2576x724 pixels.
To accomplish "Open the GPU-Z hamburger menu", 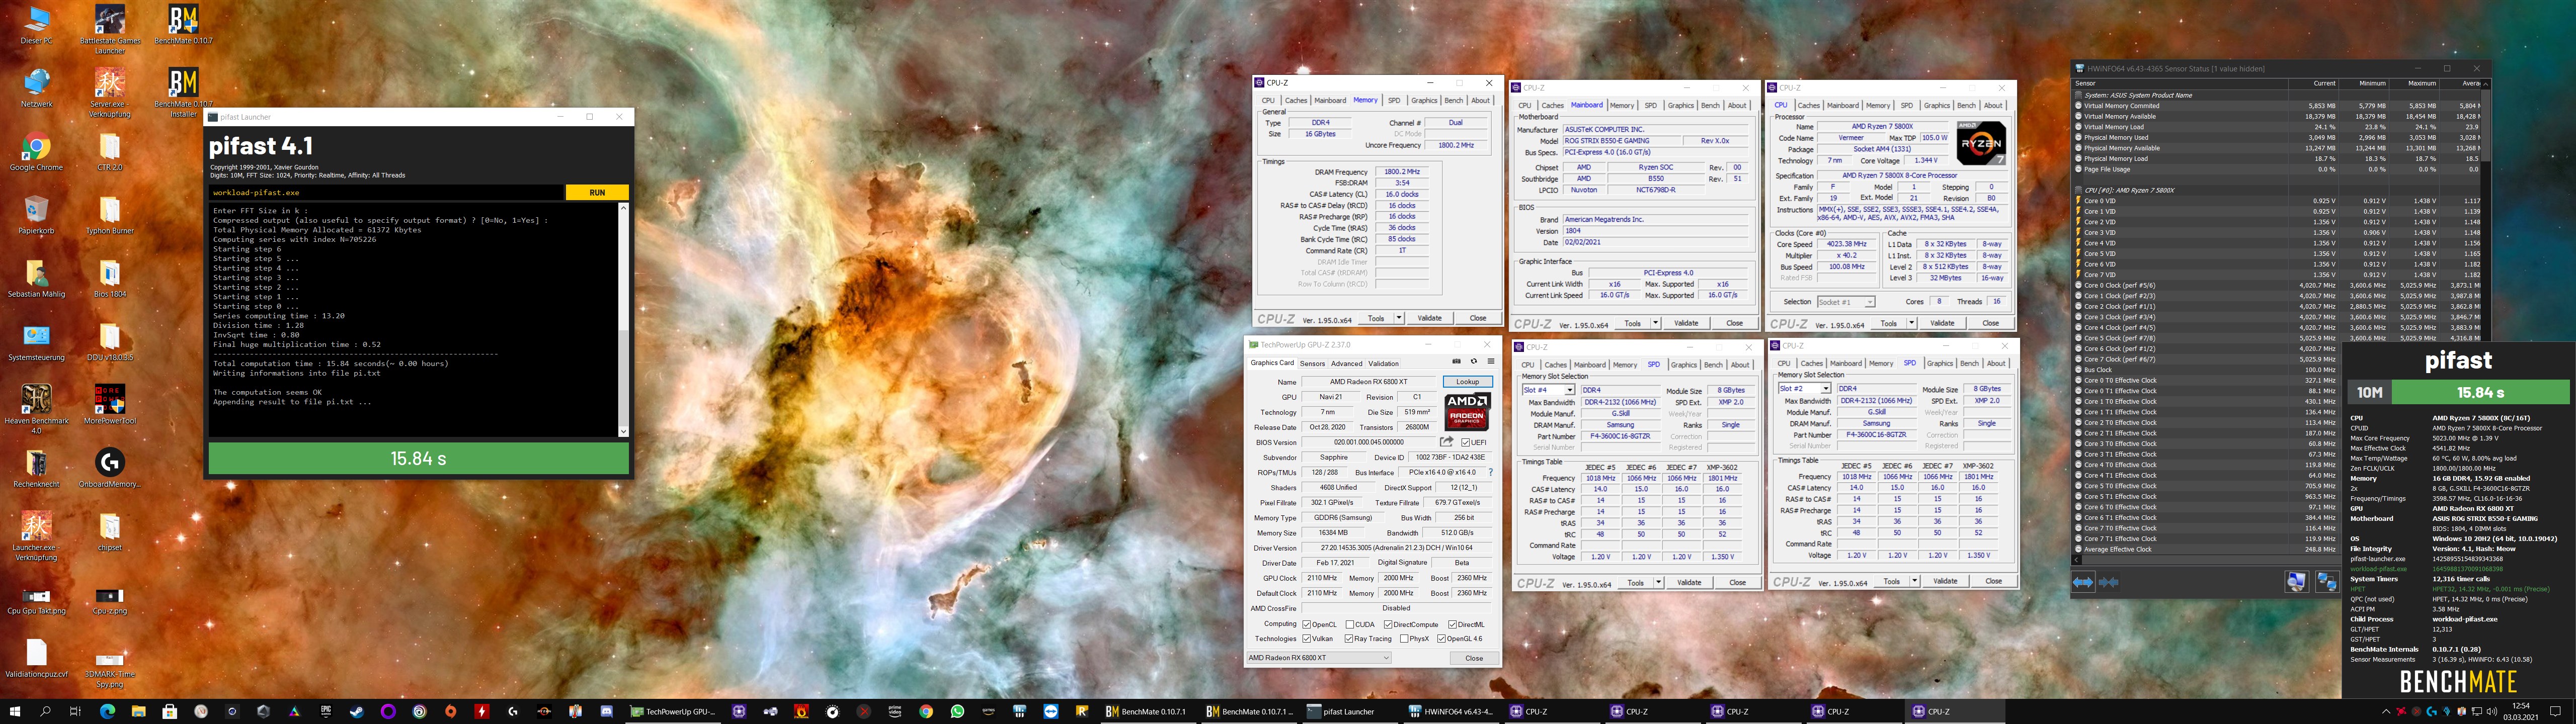I will [1490, 362].
